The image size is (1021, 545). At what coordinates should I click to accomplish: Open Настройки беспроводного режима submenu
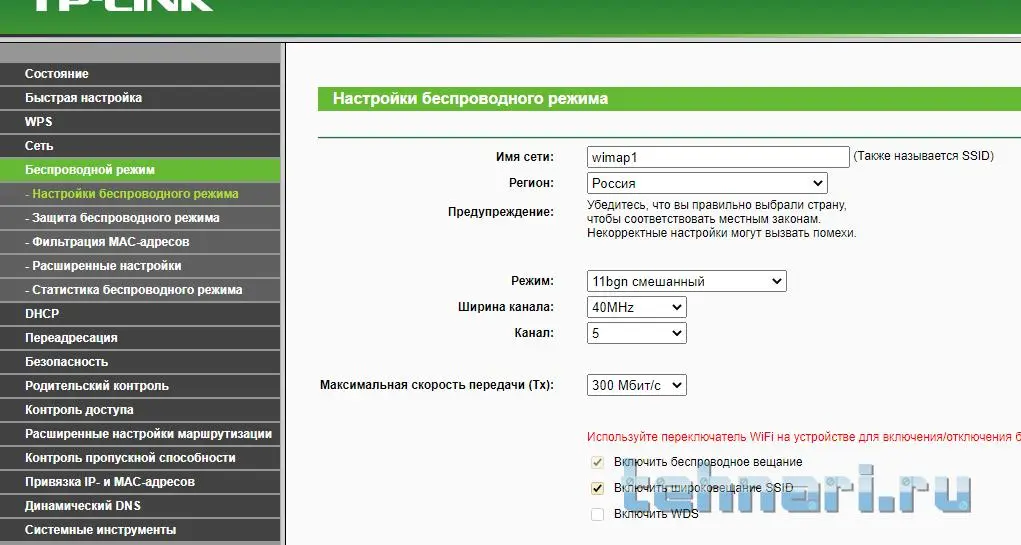tap(140, 194)
